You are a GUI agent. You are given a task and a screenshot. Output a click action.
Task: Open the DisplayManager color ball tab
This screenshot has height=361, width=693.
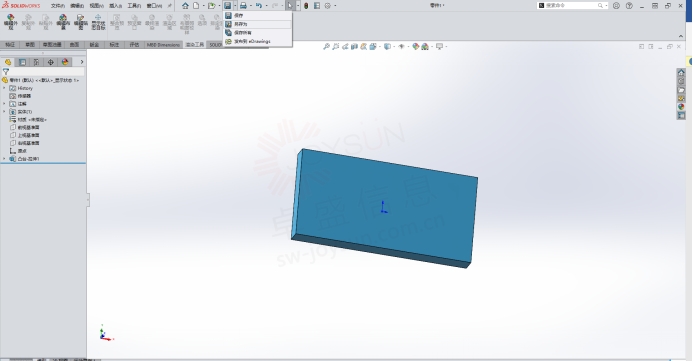pos(65,62)
